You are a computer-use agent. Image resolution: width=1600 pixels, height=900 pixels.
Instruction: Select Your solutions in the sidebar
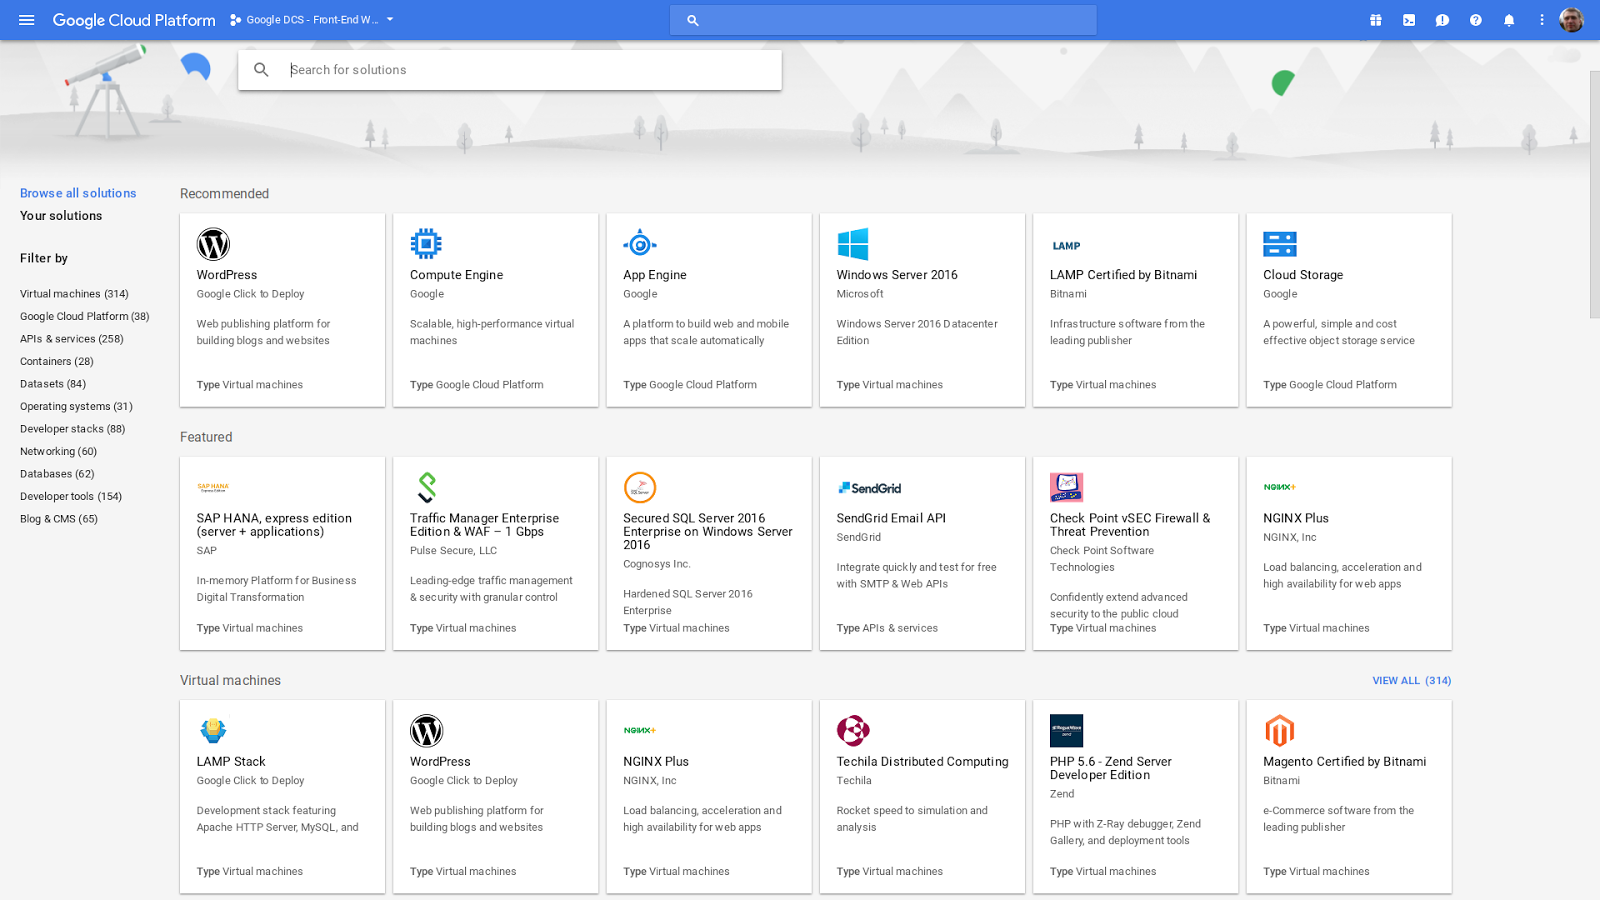(60, 215)
